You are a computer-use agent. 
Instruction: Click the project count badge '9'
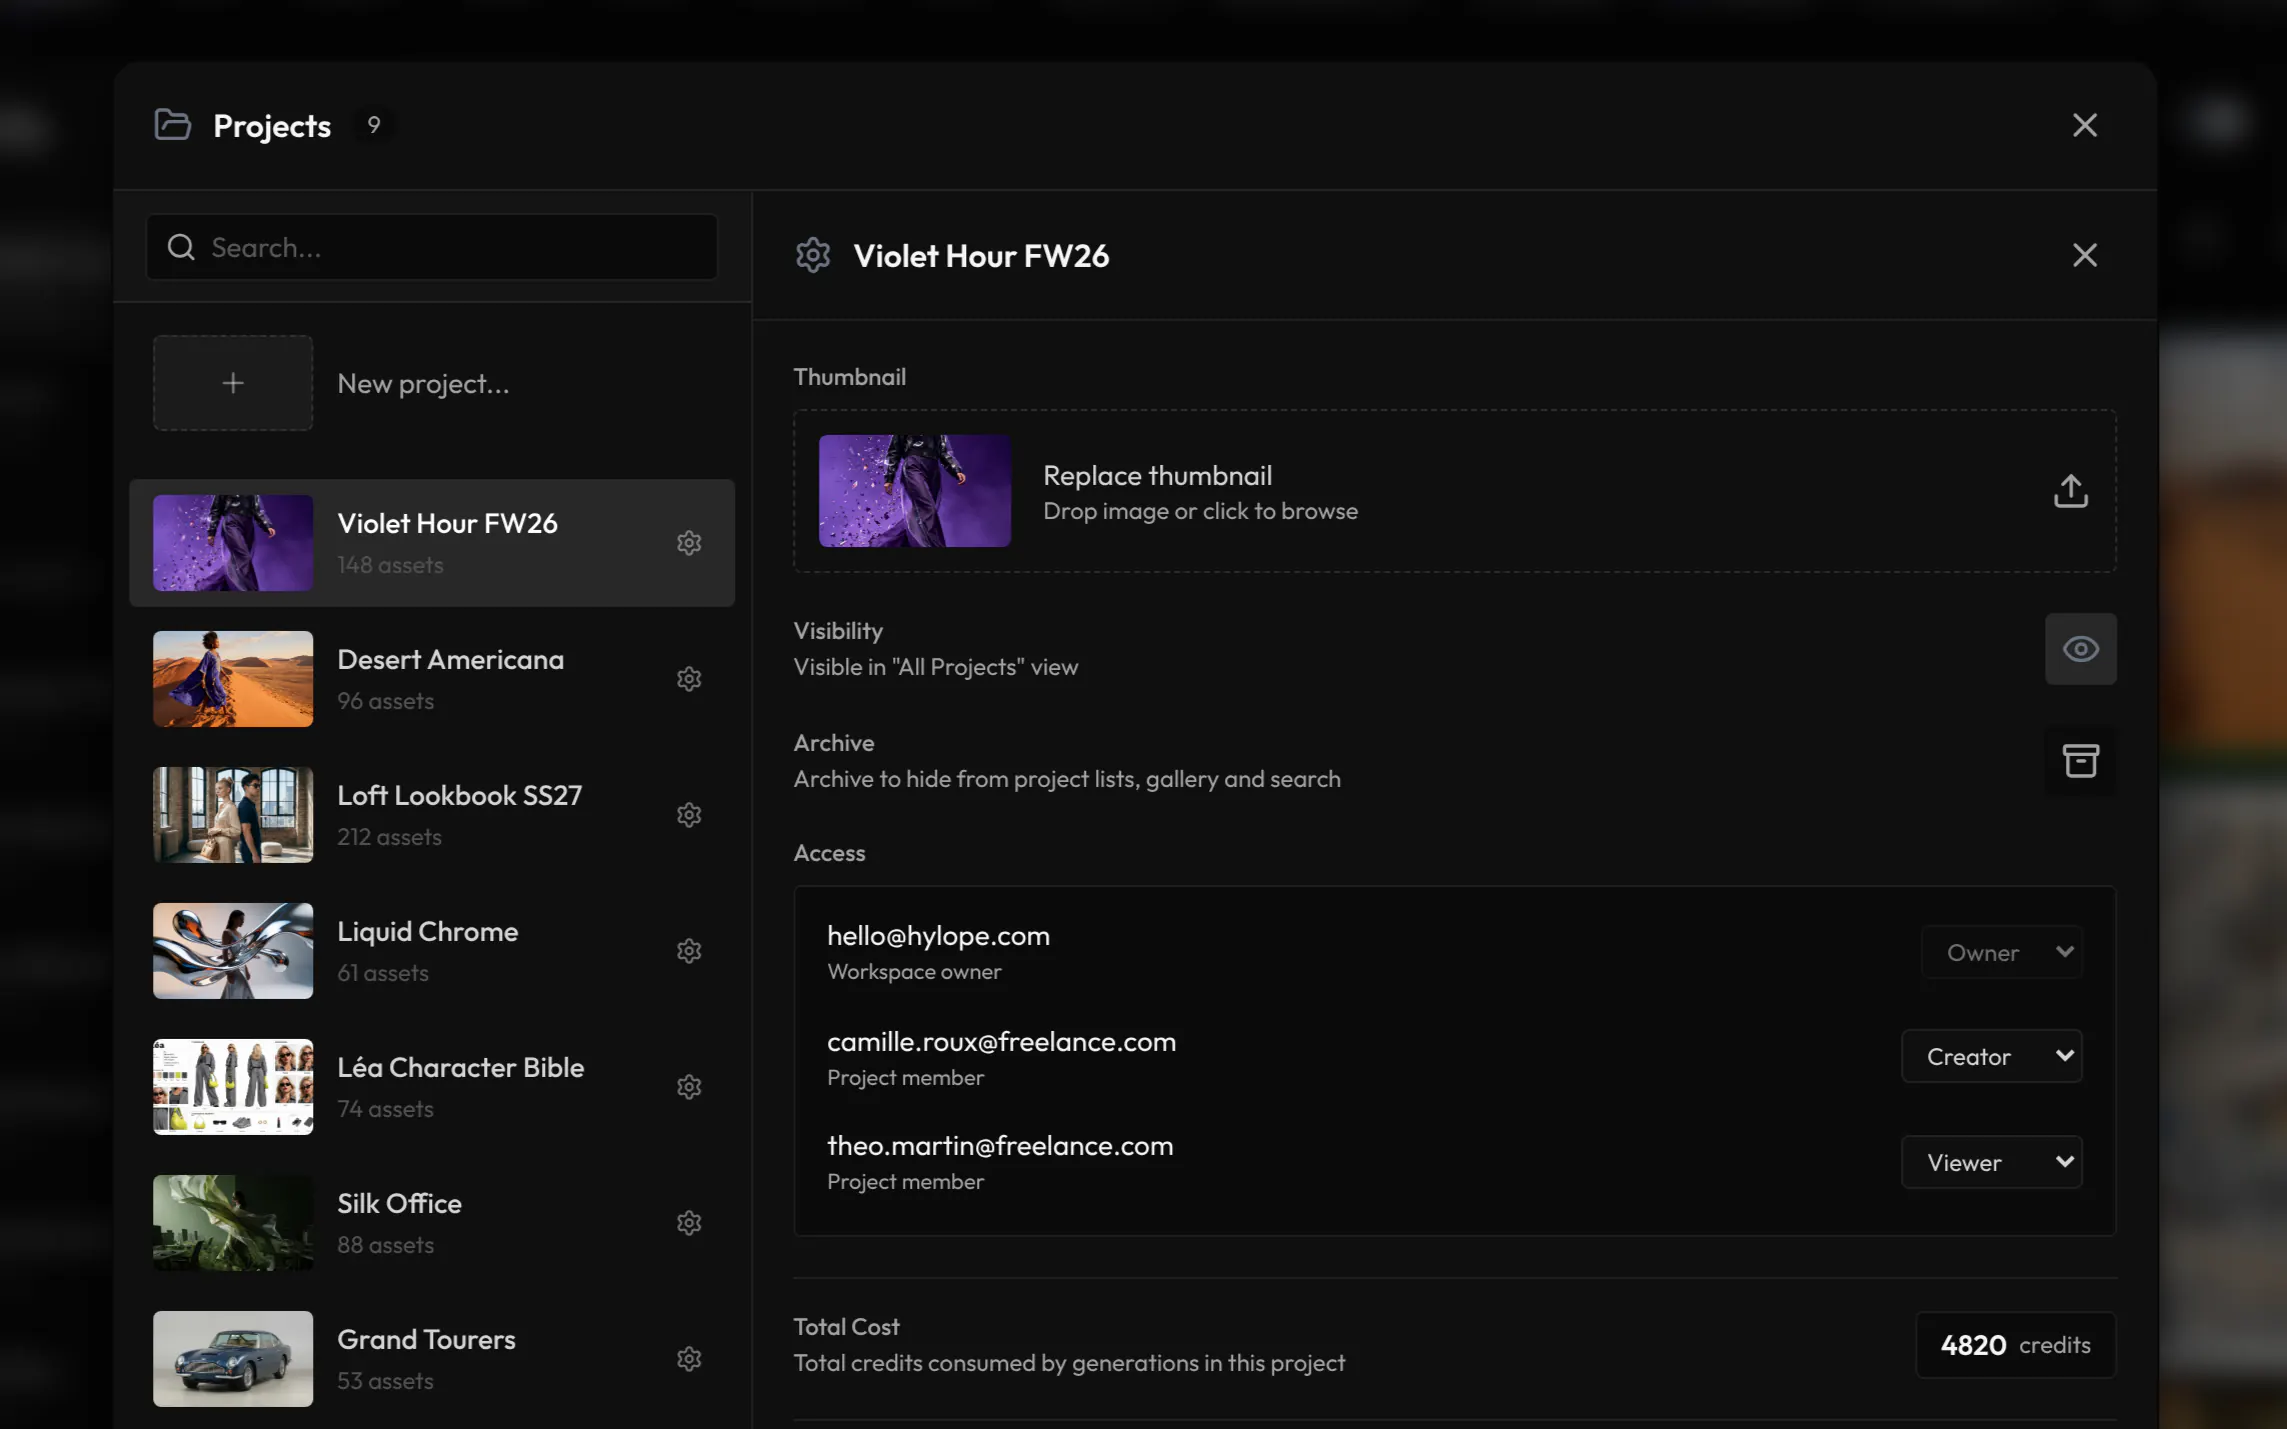point(374,125)
